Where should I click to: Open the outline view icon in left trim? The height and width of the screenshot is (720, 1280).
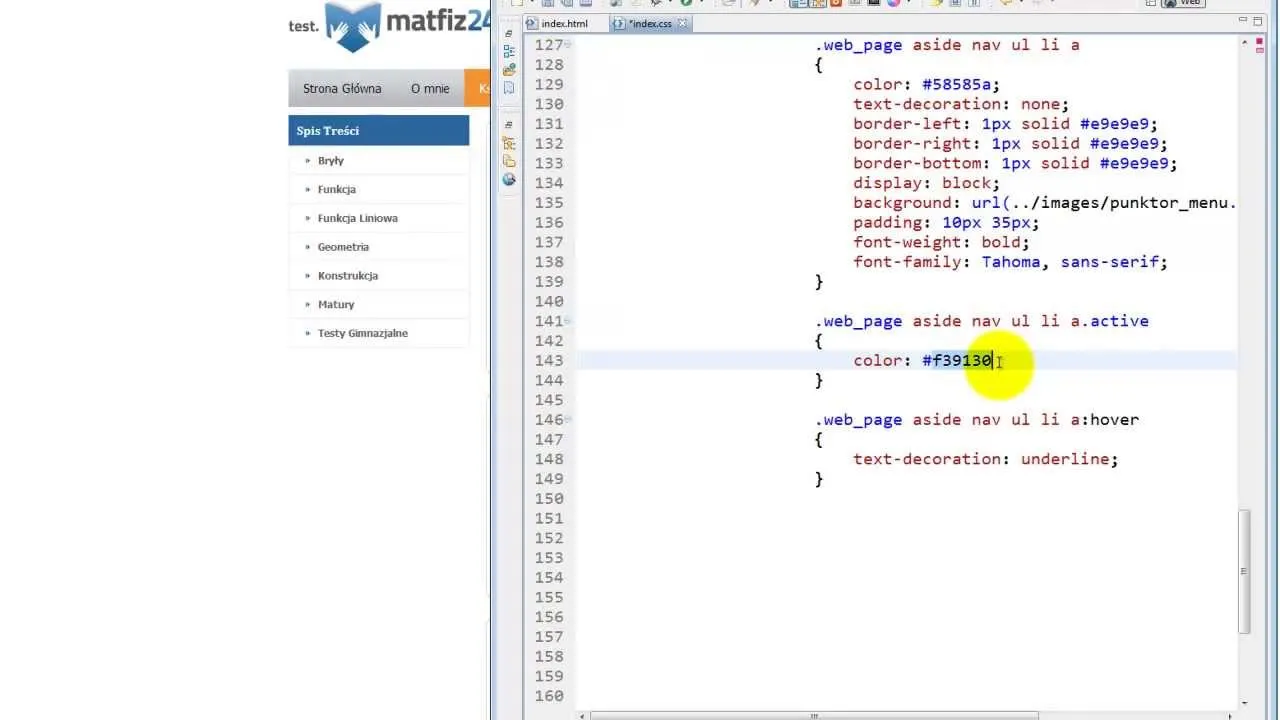click(509, 51)
